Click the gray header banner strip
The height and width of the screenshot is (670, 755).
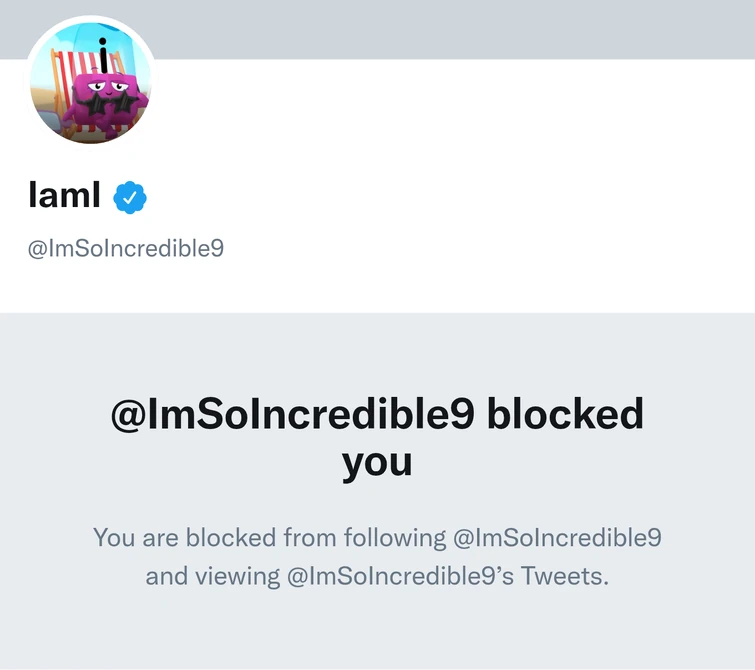(x=450, y=28)
